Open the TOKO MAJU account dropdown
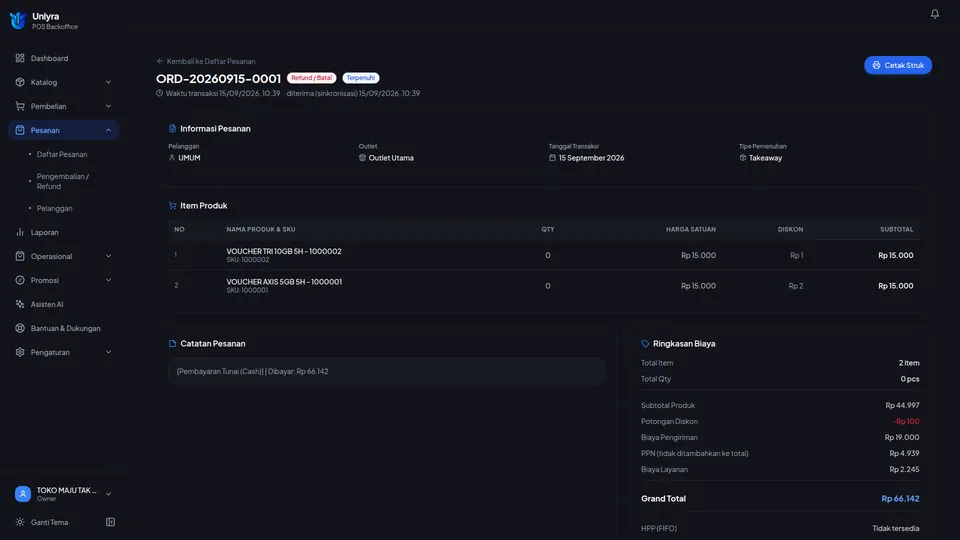 click(64, 493)
